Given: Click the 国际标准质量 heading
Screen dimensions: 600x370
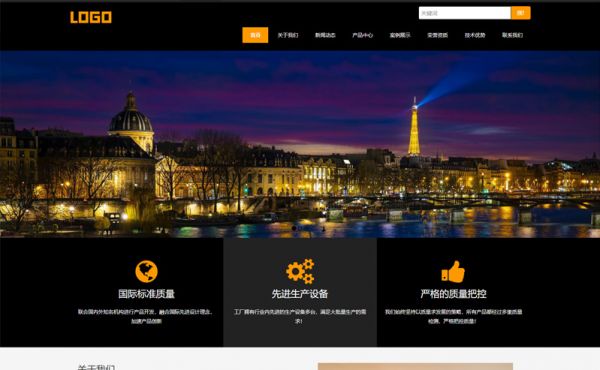Looking at the screenshot, I should pyautogui.click(x=147, y=294).
